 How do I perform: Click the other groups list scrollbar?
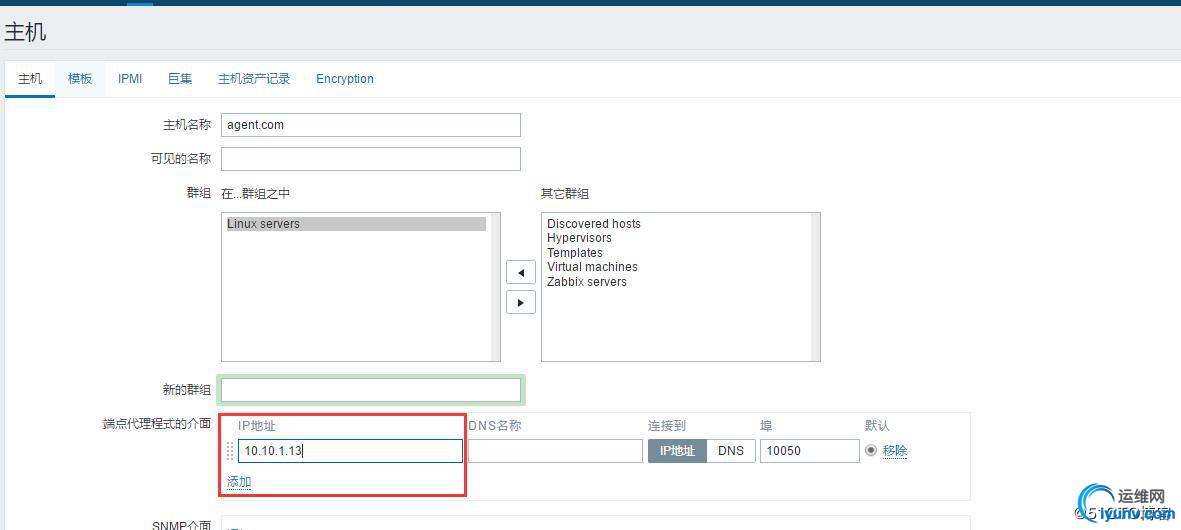coord(815,287)
